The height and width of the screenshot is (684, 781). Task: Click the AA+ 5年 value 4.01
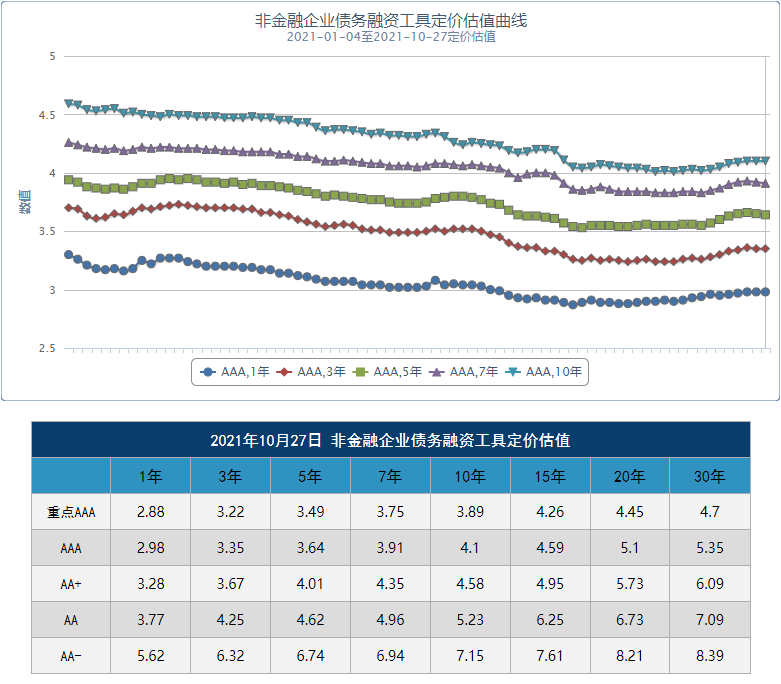[310, 583]
